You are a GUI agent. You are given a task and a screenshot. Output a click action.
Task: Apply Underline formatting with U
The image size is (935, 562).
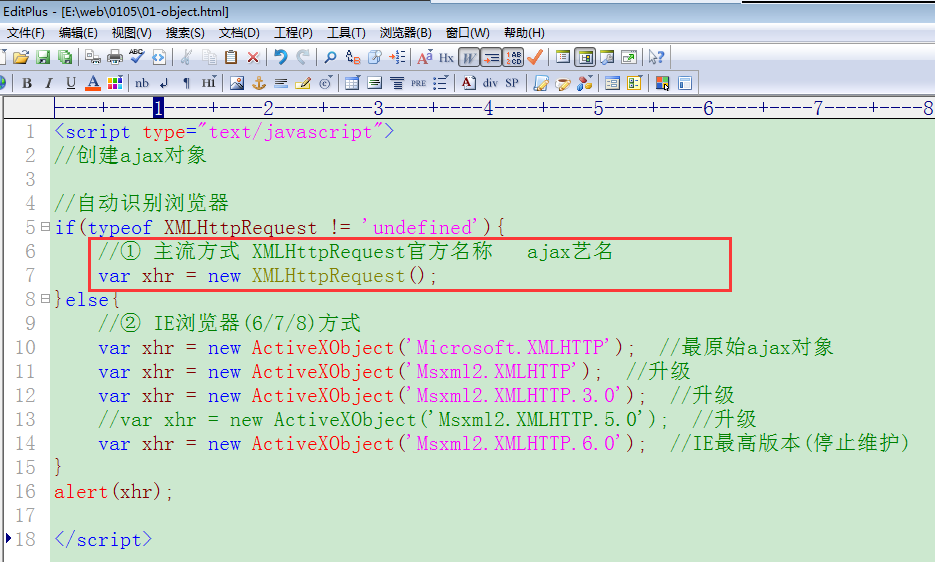[71, 83]
